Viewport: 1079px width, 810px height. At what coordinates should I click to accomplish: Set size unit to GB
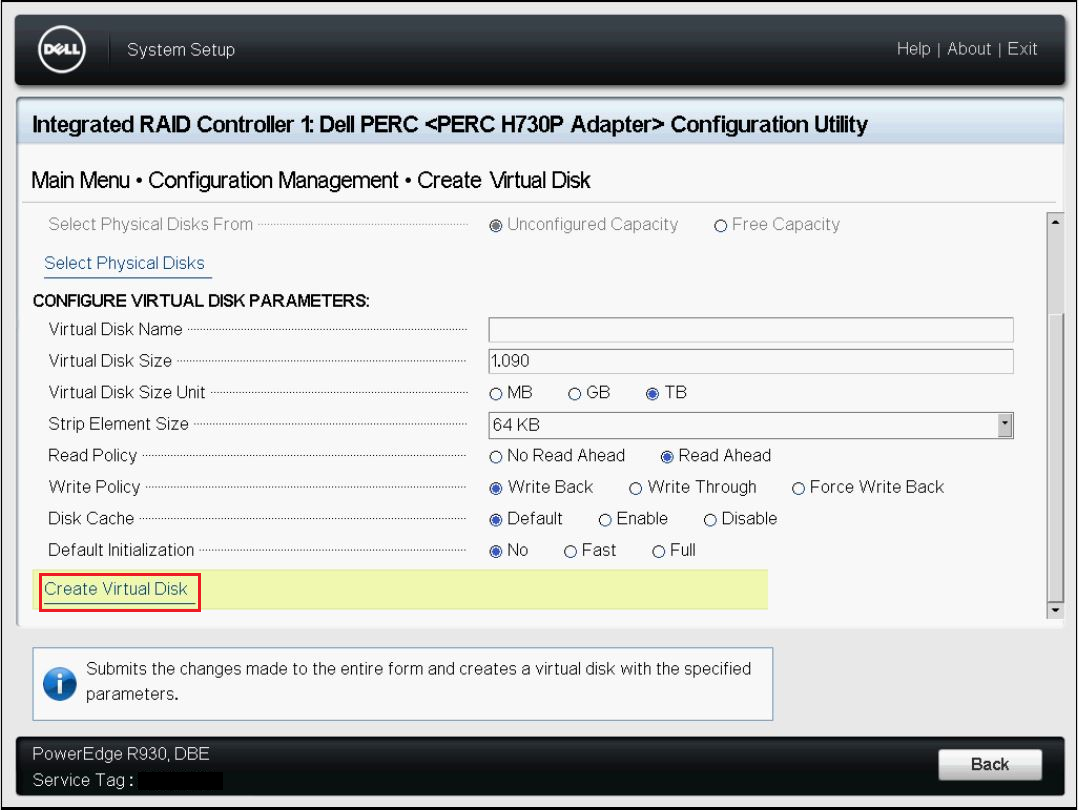(575, 394)
